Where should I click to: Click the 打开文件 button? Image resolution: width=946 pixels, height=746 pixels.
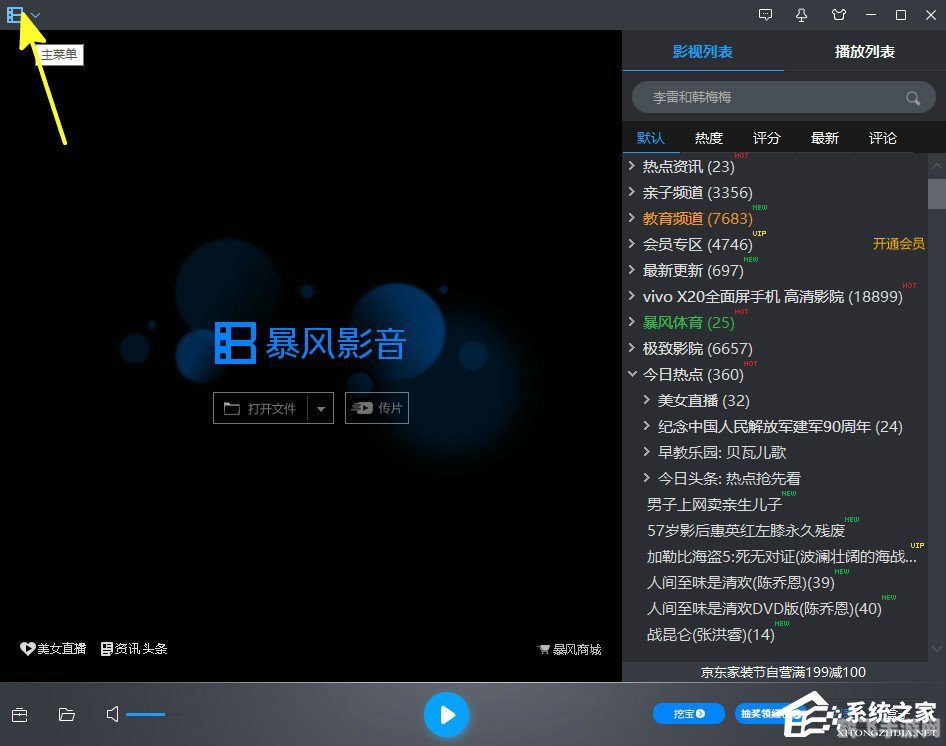click(x=260, y=408)
